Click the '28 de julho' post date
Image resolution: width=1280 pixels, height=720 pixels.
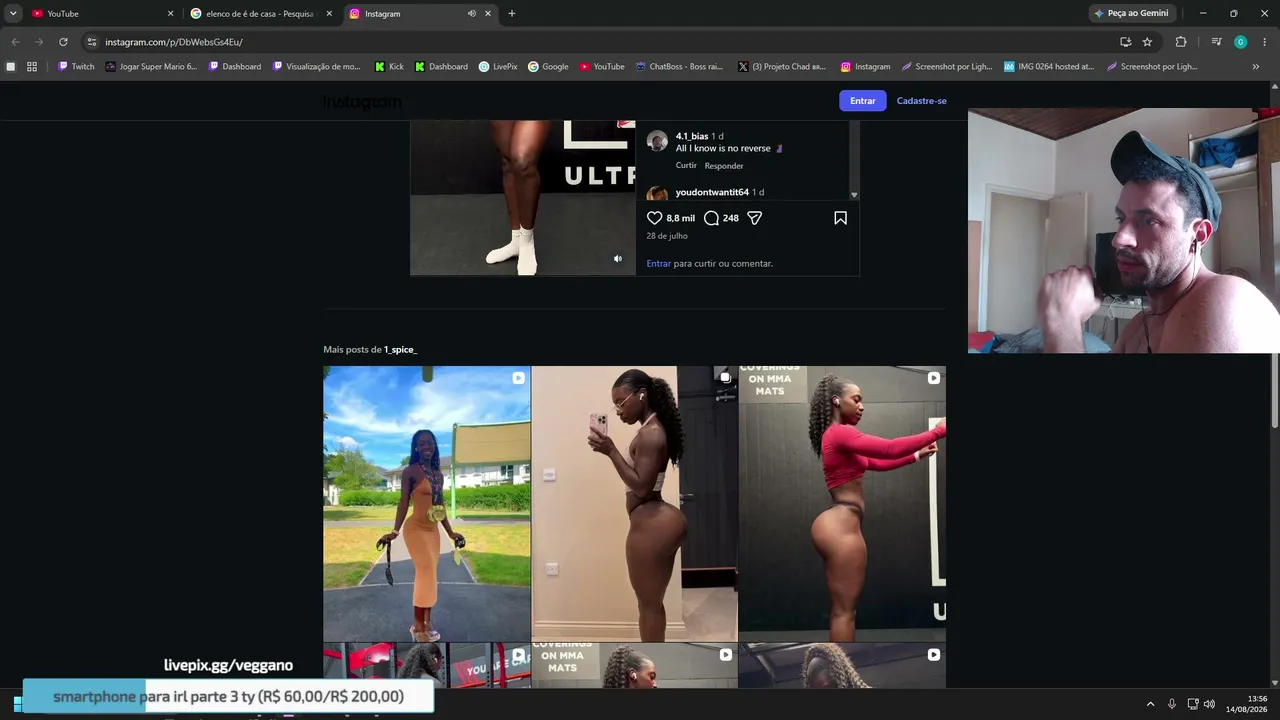tap(667, 236)
